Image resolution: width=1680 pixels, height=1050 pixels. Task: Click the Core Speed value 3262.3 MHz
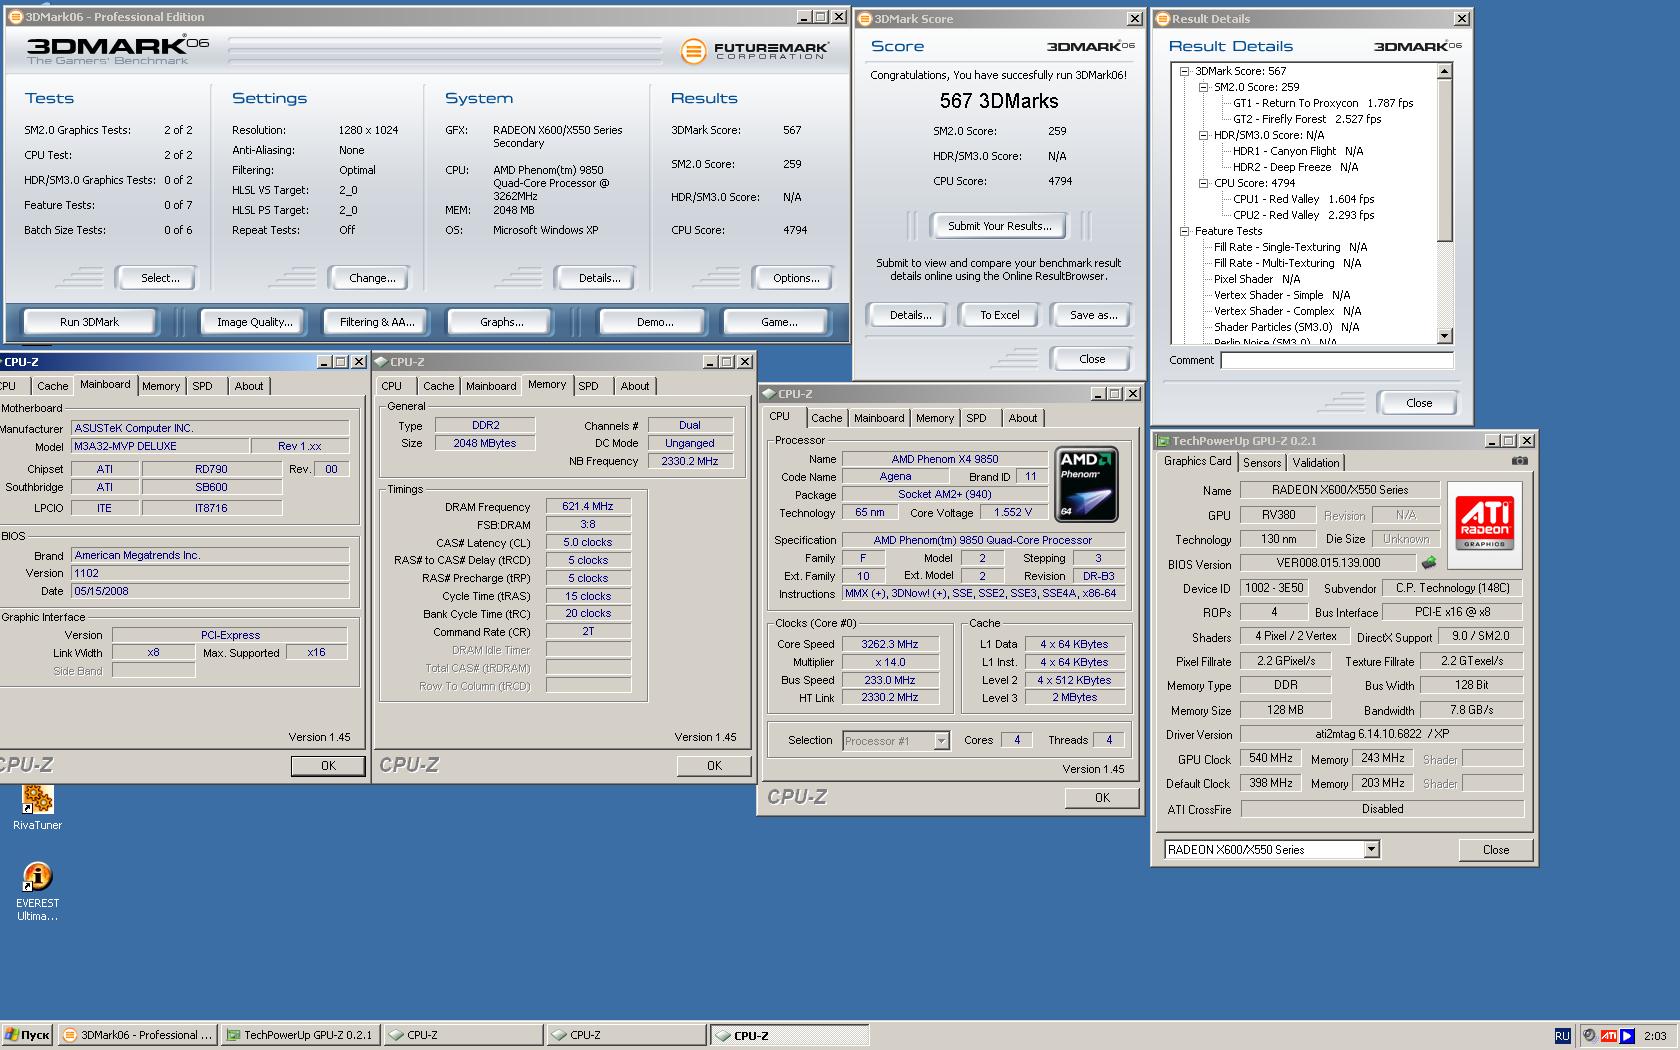[889, 644]
